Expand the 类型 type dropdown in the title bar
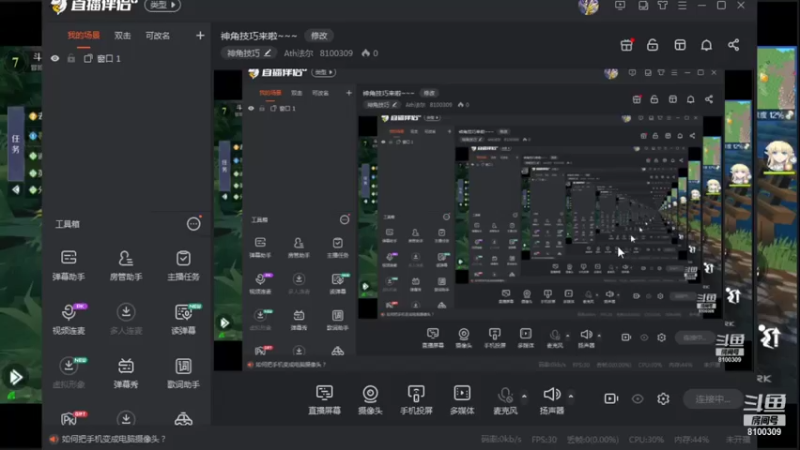The width and height of the screenshot is (800, 450). 162,5
